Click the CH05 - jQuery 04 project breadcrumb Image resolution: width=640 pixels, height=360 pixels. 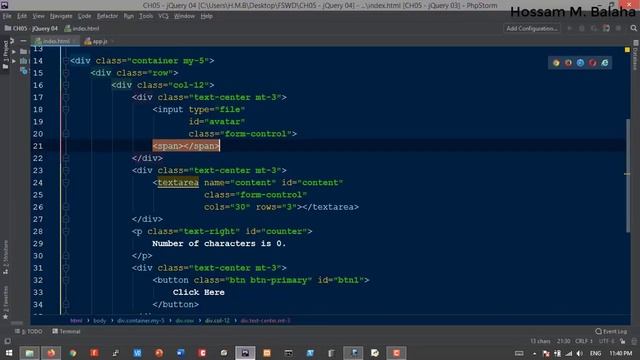point(31,29)
